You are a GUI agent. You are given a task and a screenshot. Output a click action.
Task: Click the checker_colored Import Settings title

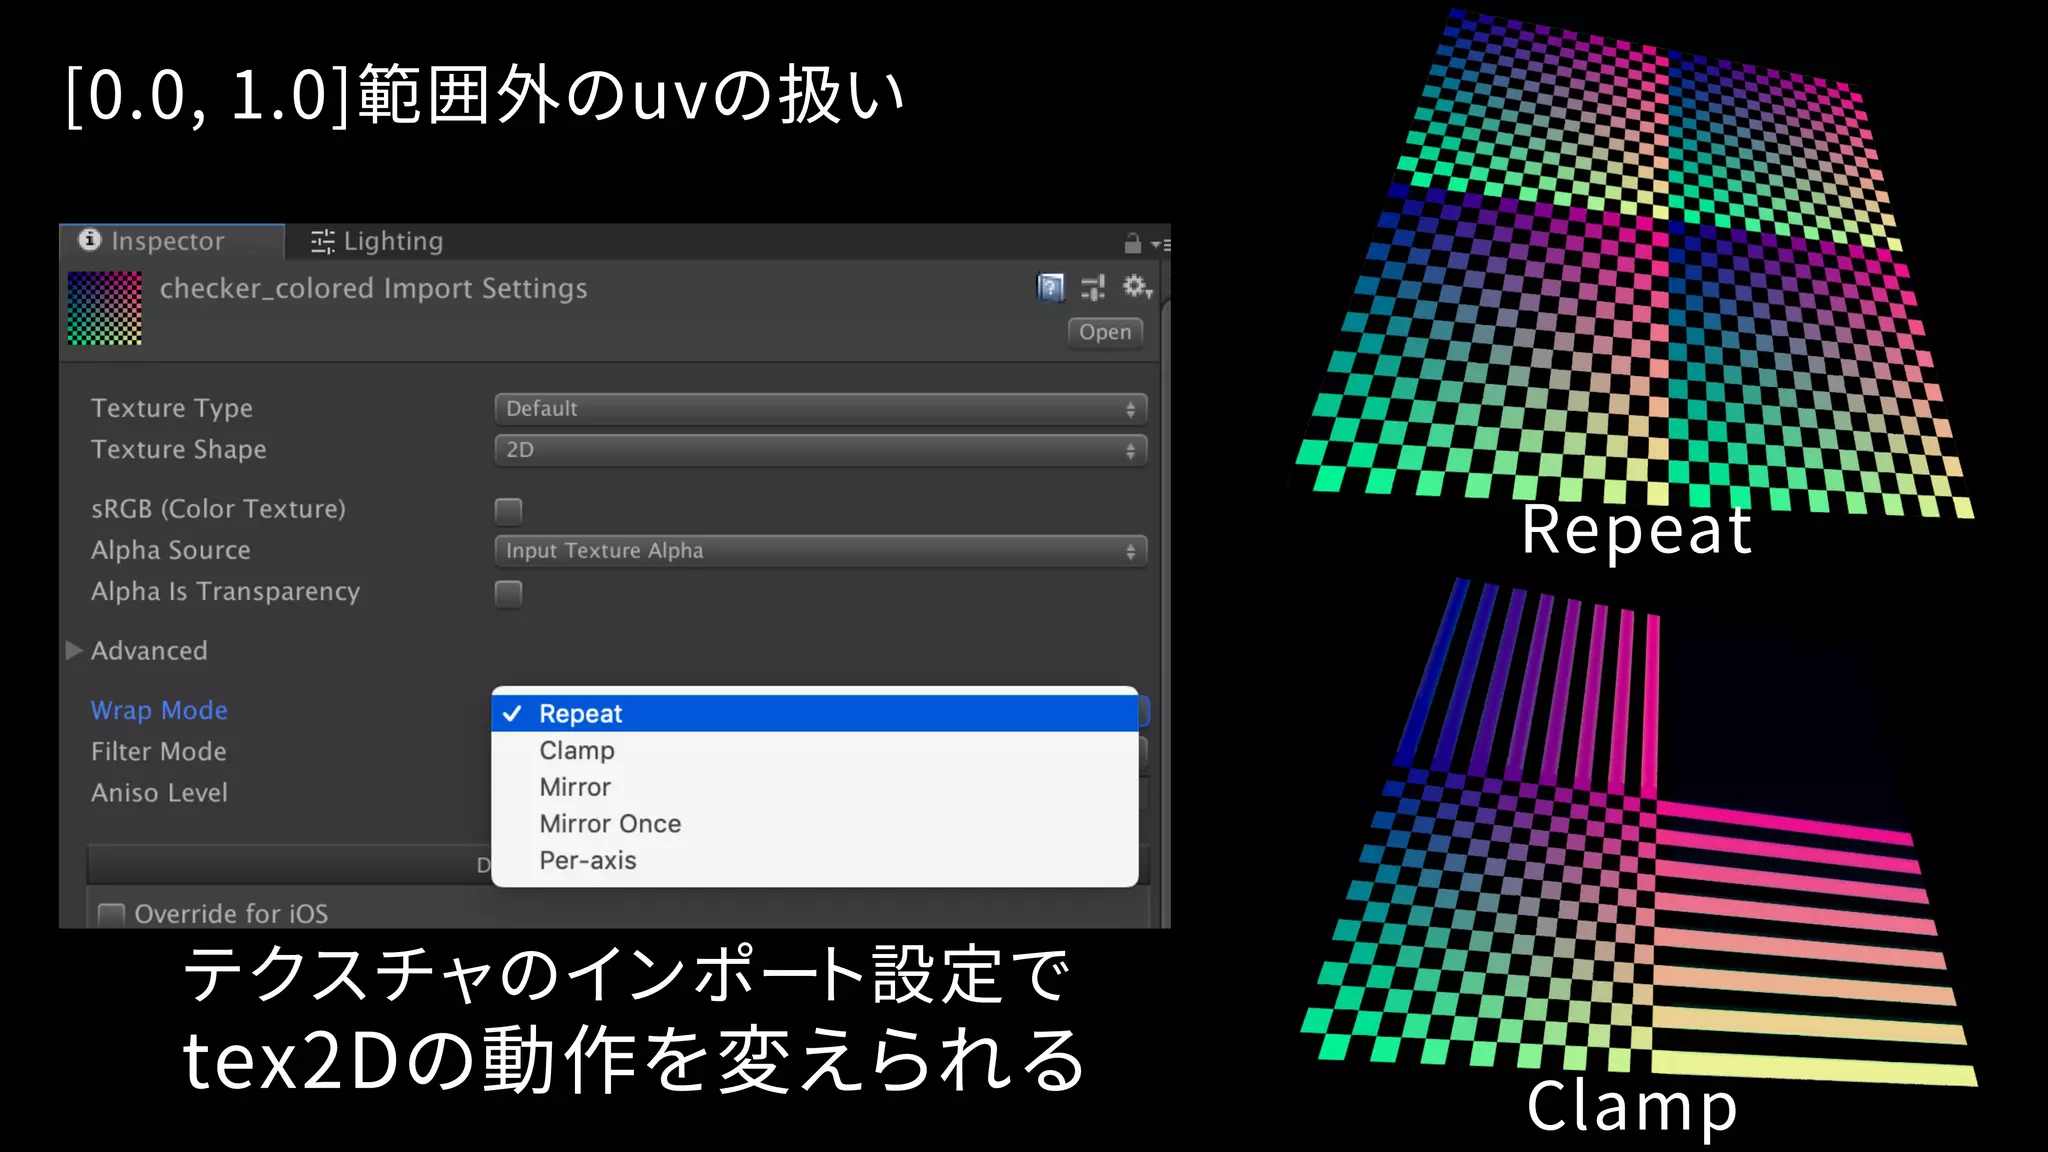[x=373, y=288]
